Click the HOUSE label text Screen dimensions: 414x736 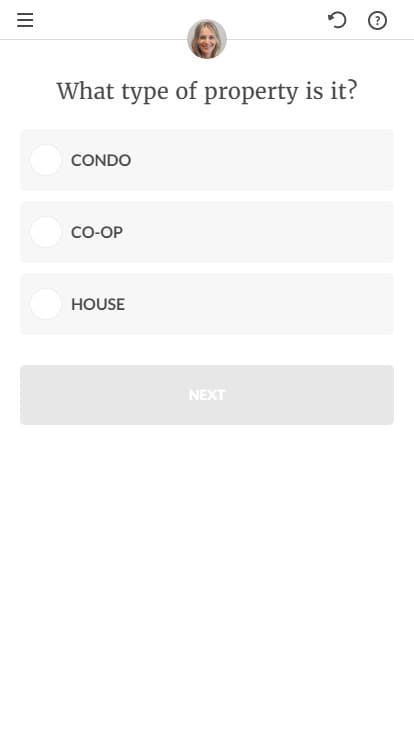coord(98,304)
